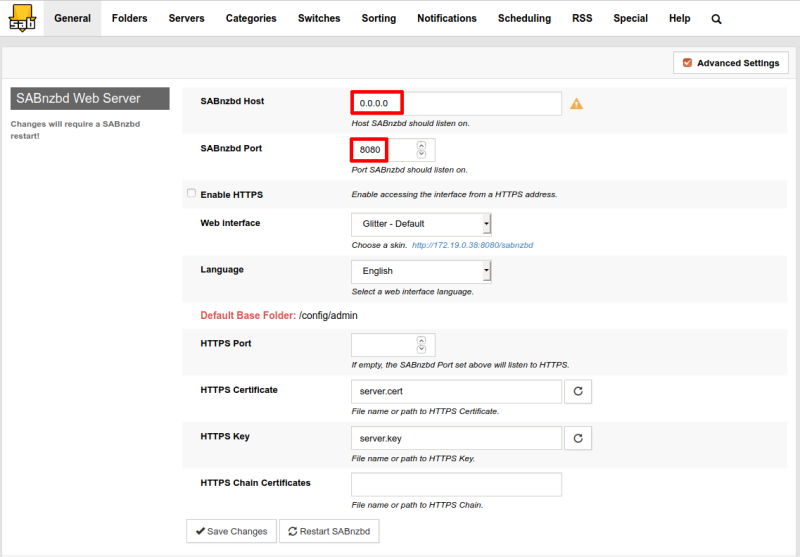Click 'Host SABnzbd should listen on.' hint
Image resolution: width=800 pixels, height=557 pixels.
(x=410, y=123)
